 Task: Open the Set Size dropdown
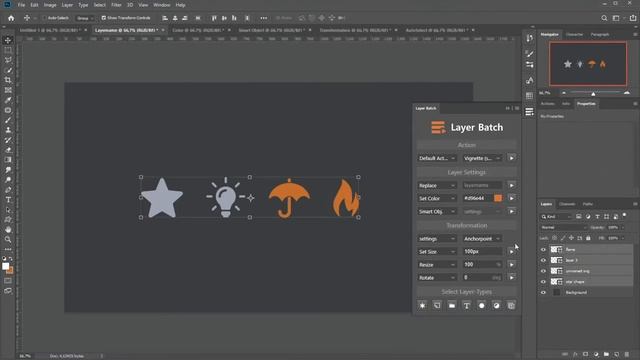point(437,252)
